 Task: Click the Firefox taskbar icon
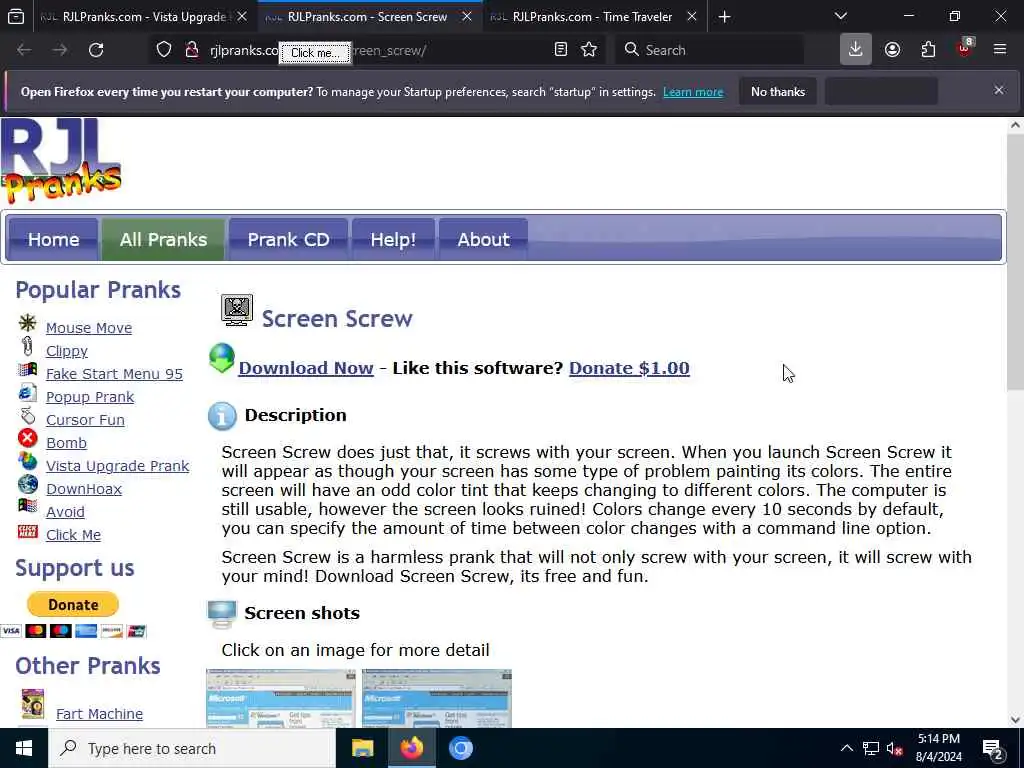(x=411, y=748)
